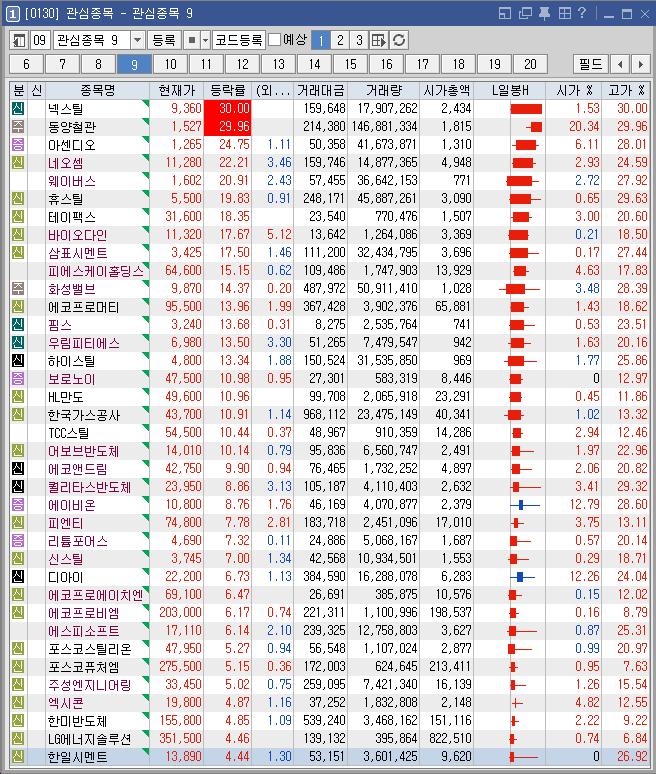Click the 신 badge icon of 네오셈 row

pyautogui.click(x=18, y=162)
